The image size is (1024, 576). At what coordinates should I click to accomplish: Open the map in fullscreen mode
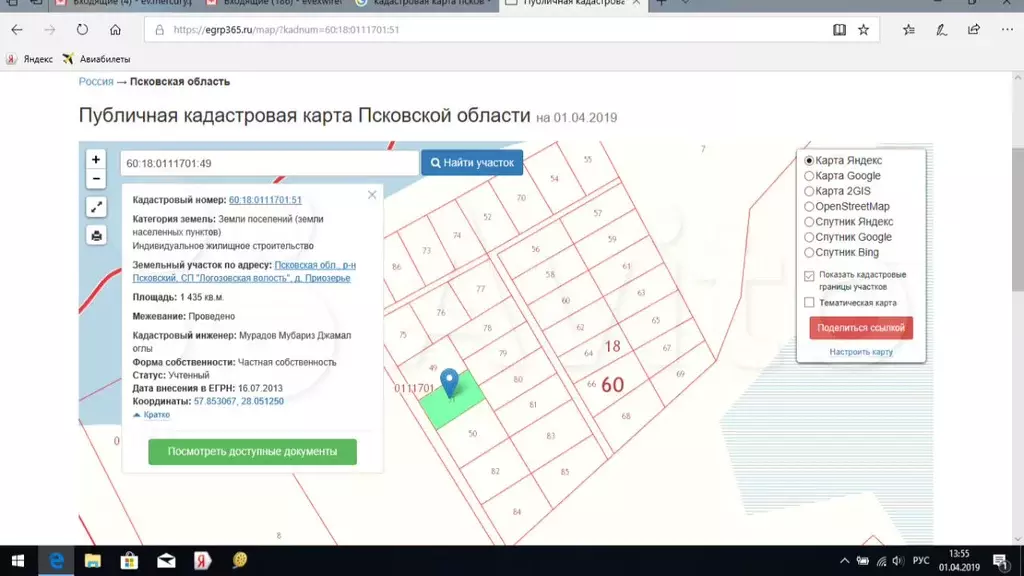tap(96, 208)
